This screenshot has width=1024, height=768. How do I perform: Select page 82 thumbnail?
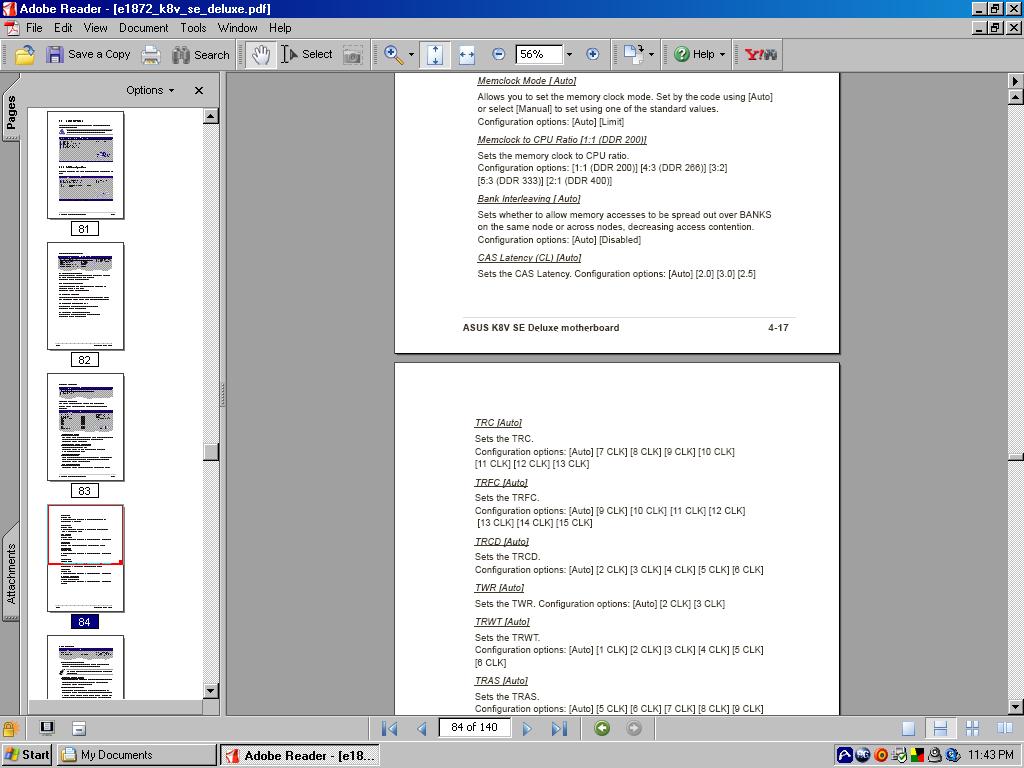click(86, 296)
